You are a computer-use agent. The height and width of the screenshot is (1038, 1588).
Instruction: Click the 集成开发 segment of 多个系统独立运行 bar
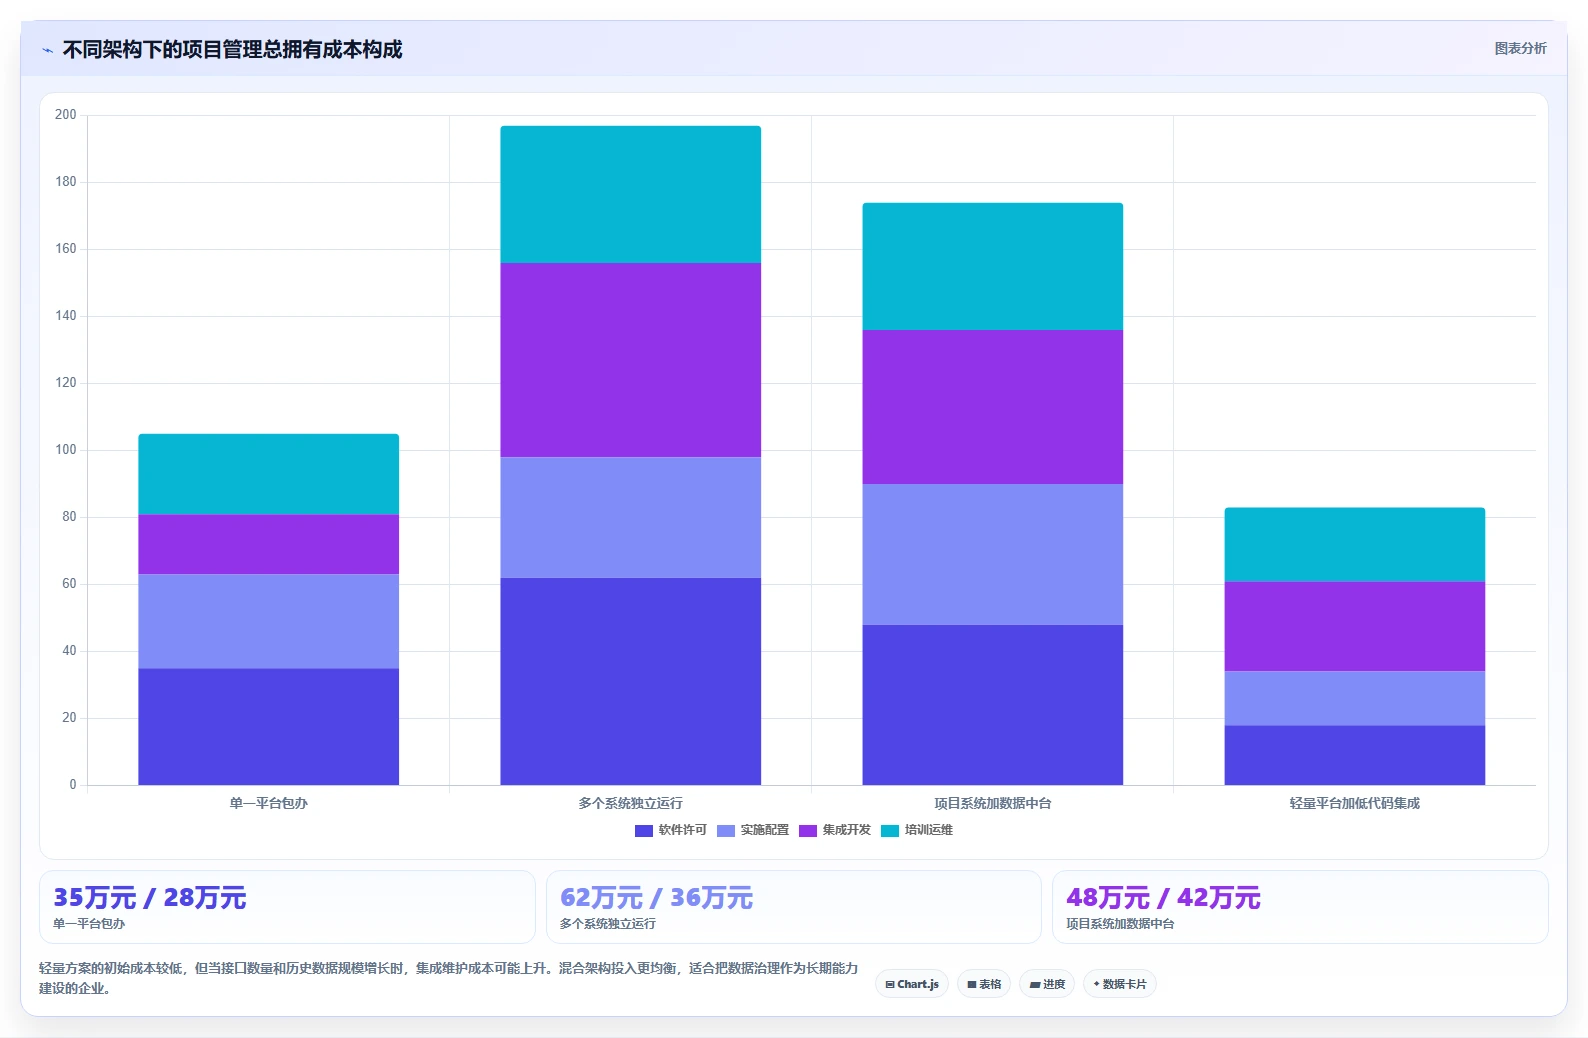click(630, 360)
